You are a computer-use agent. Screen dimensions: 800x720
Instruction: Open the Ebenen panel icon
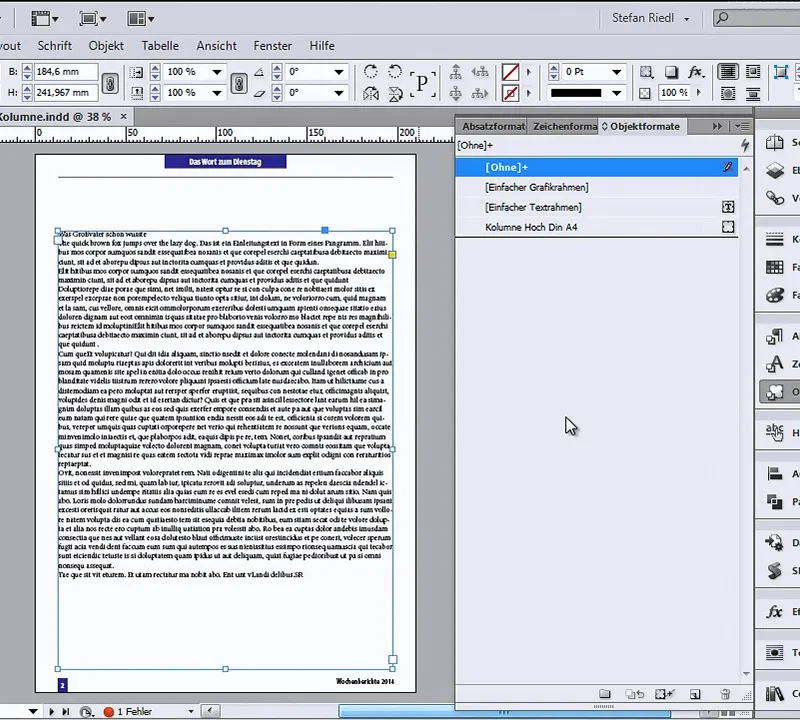click(776, 168)
